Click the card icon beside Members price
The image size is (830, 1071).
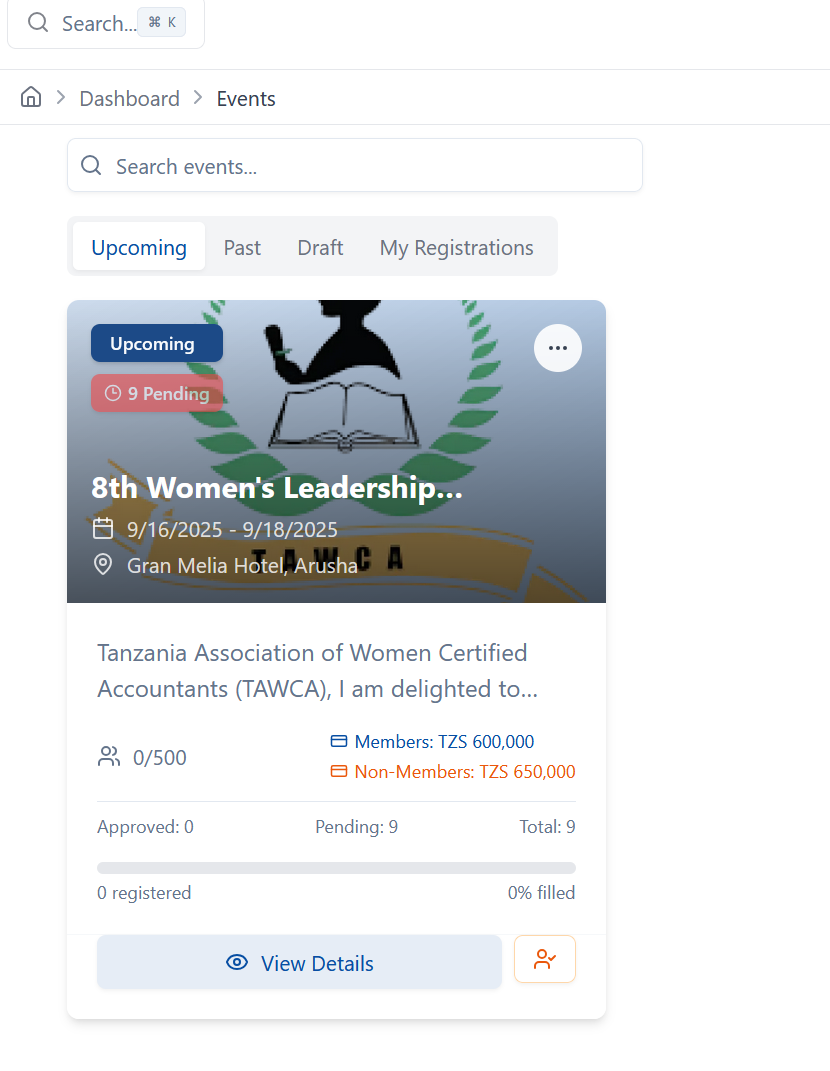[339, 742]
